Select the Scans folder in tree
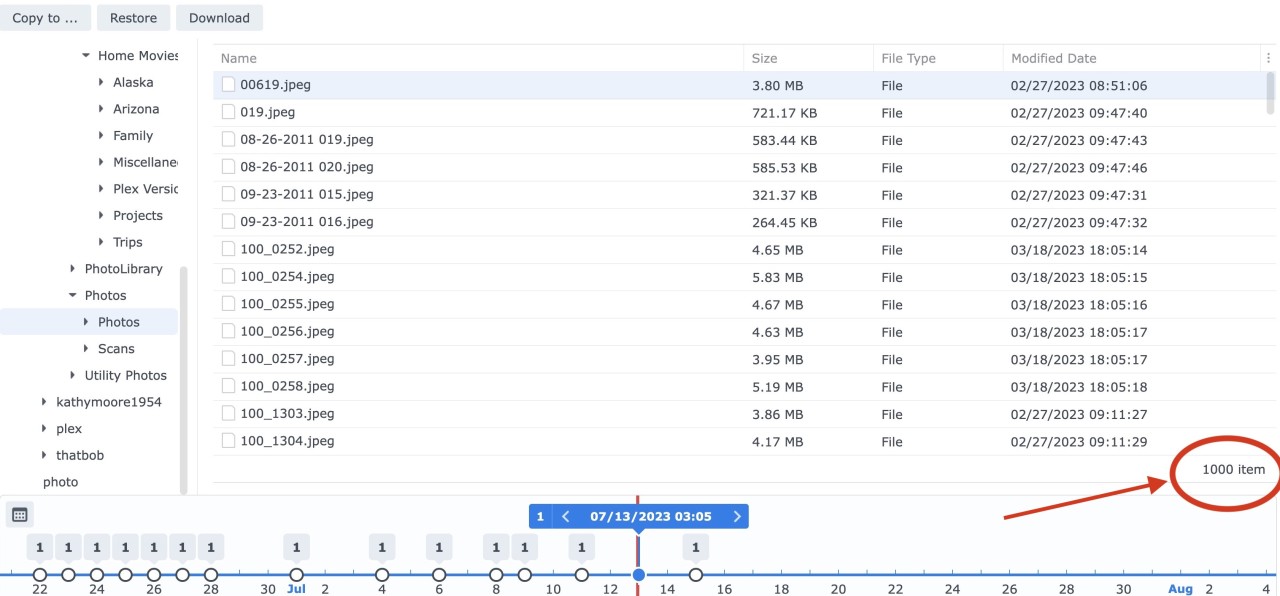Viewport: 1280px width, 596px height. 116,348
